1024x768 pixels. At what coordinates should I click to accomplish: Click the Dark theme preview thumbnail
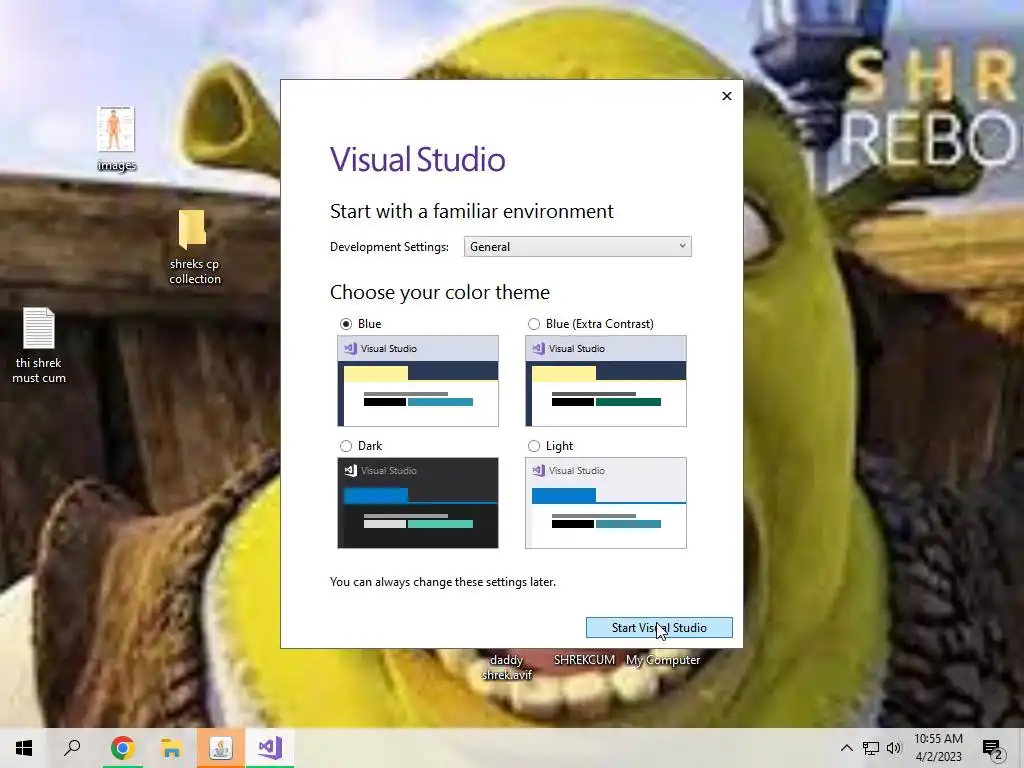[x=418, y=503]
